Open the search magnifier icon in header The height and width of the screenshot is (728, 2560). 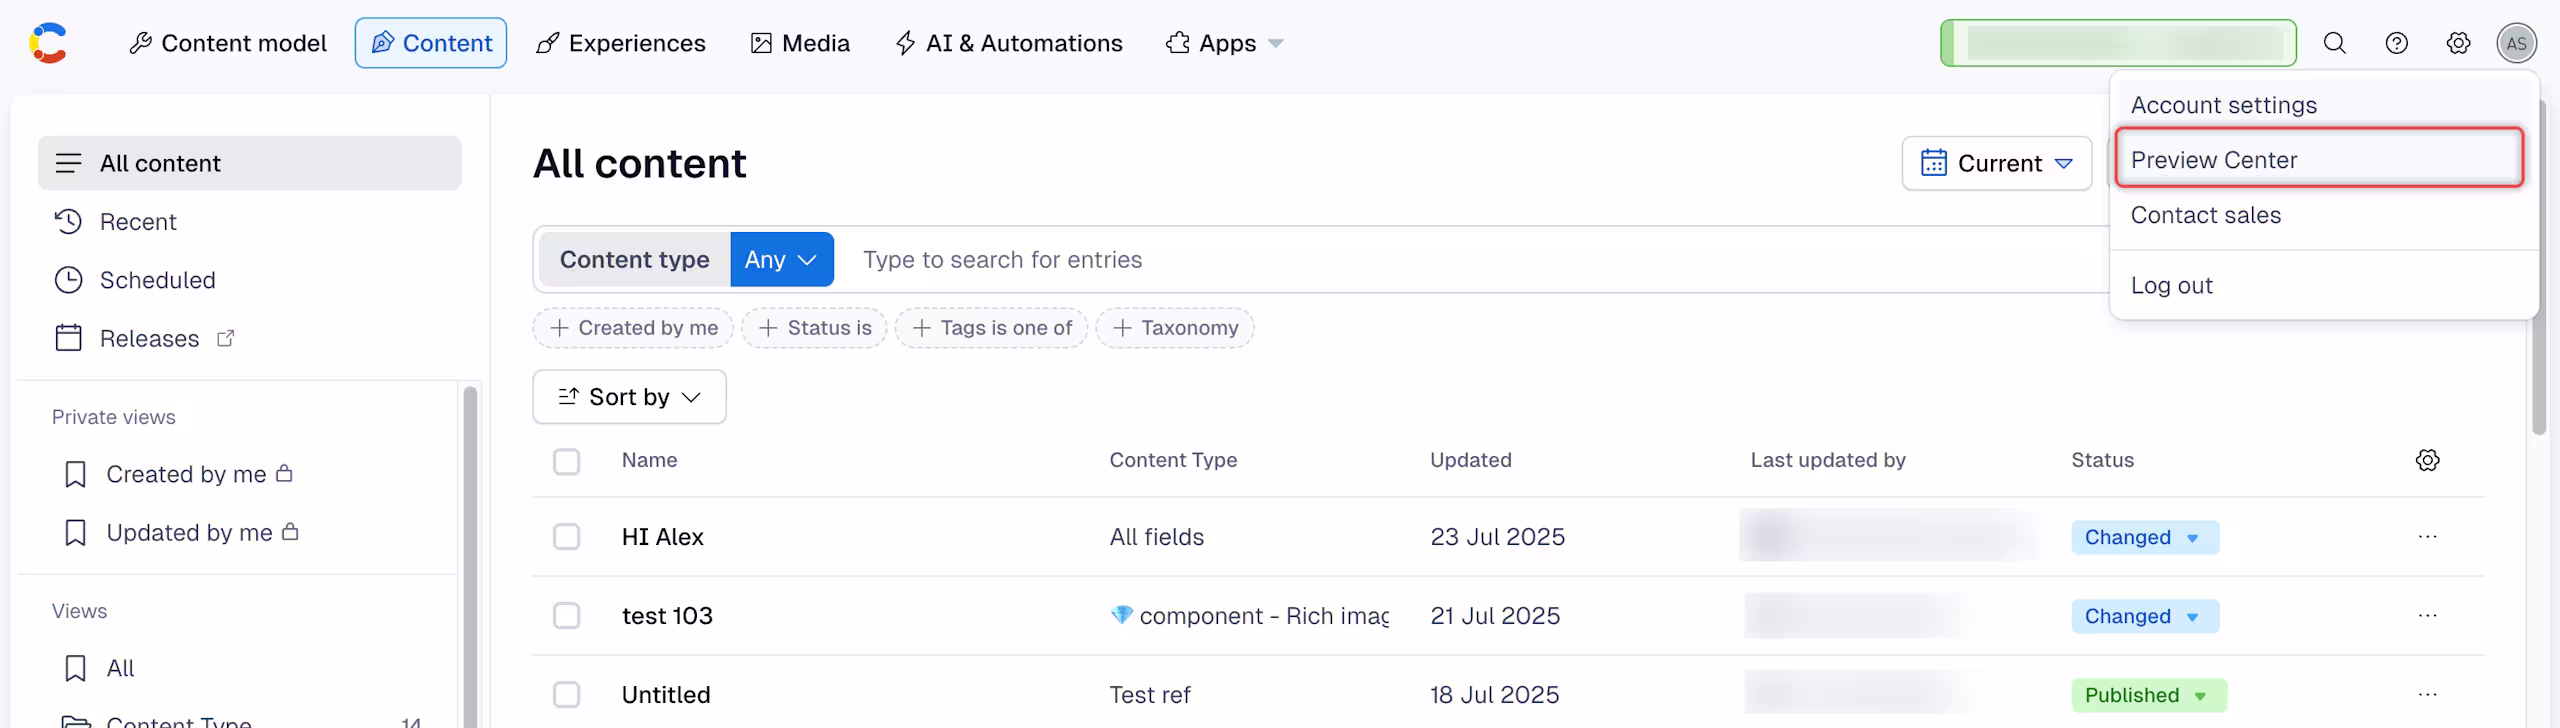(2334, 43)
